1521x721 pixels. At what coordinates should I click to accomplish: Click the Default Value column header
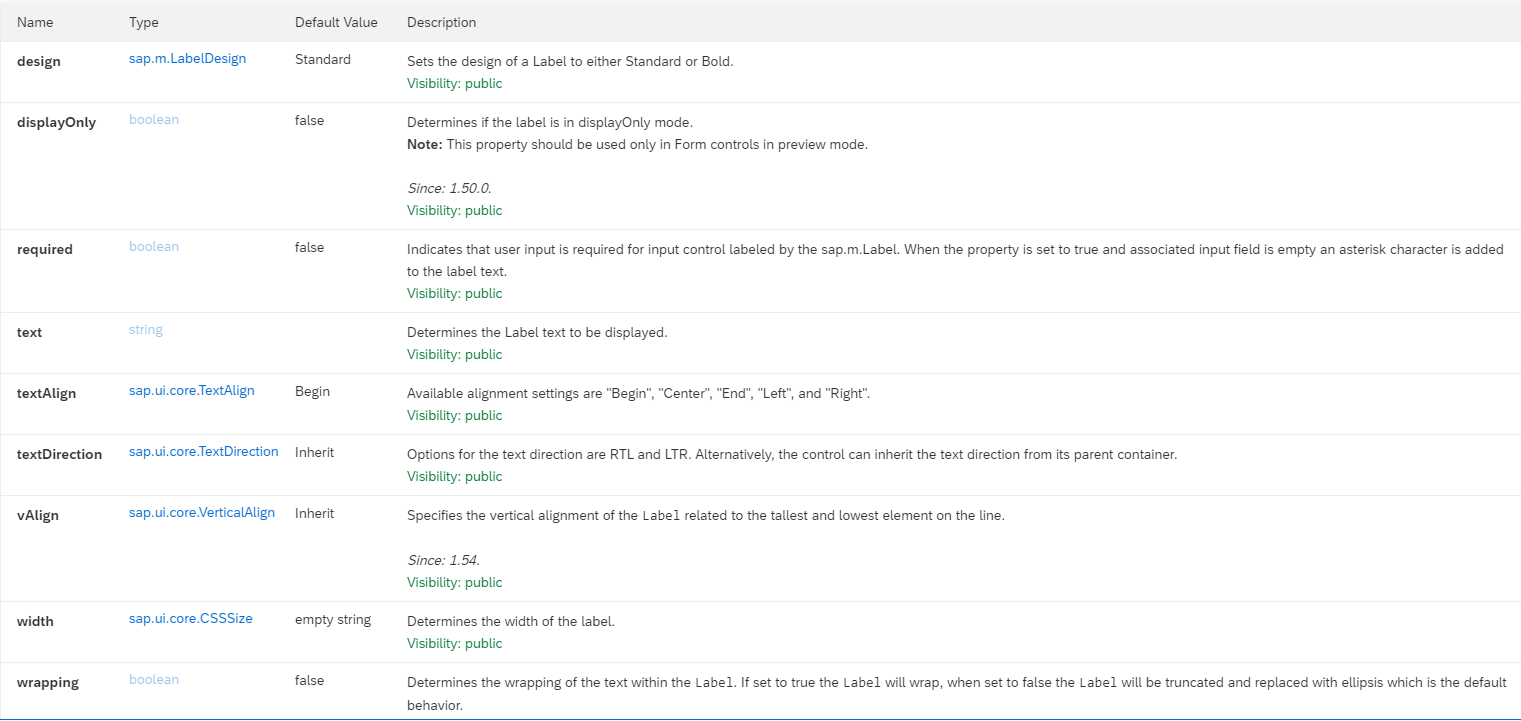[x=336, y=22]
